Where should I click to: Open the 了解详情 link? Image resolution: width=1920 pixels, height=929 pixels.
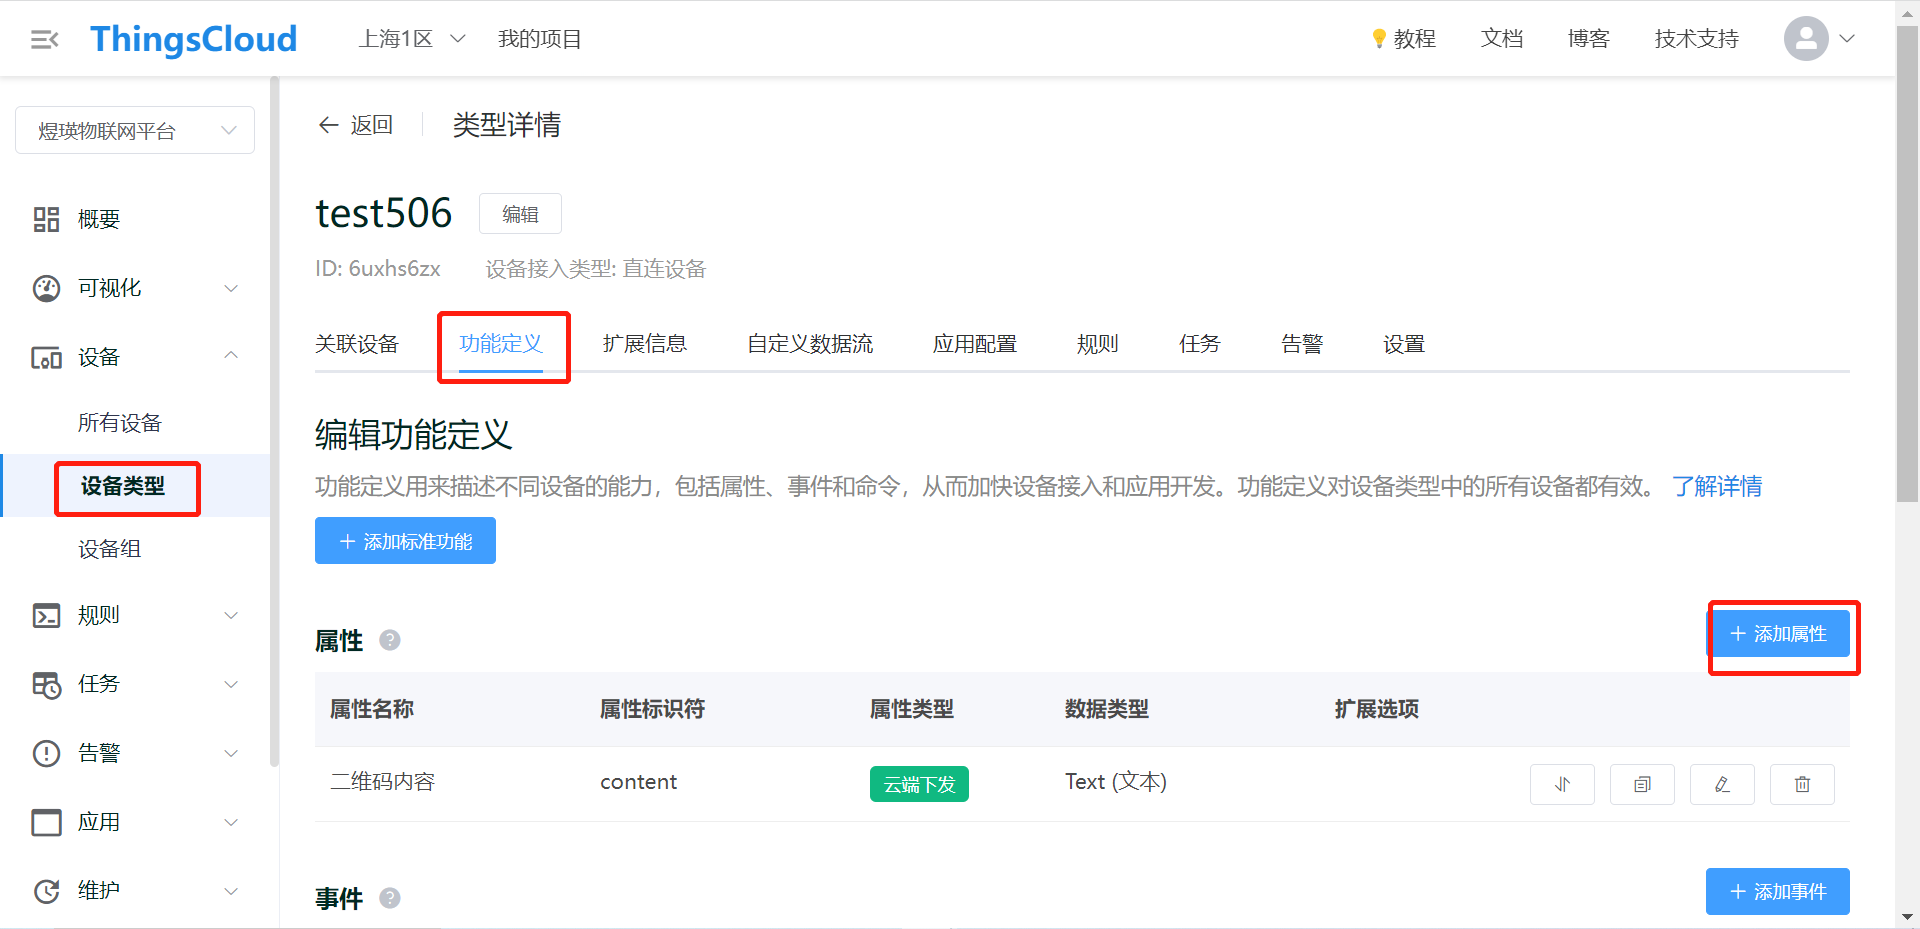coord(1717,487)
